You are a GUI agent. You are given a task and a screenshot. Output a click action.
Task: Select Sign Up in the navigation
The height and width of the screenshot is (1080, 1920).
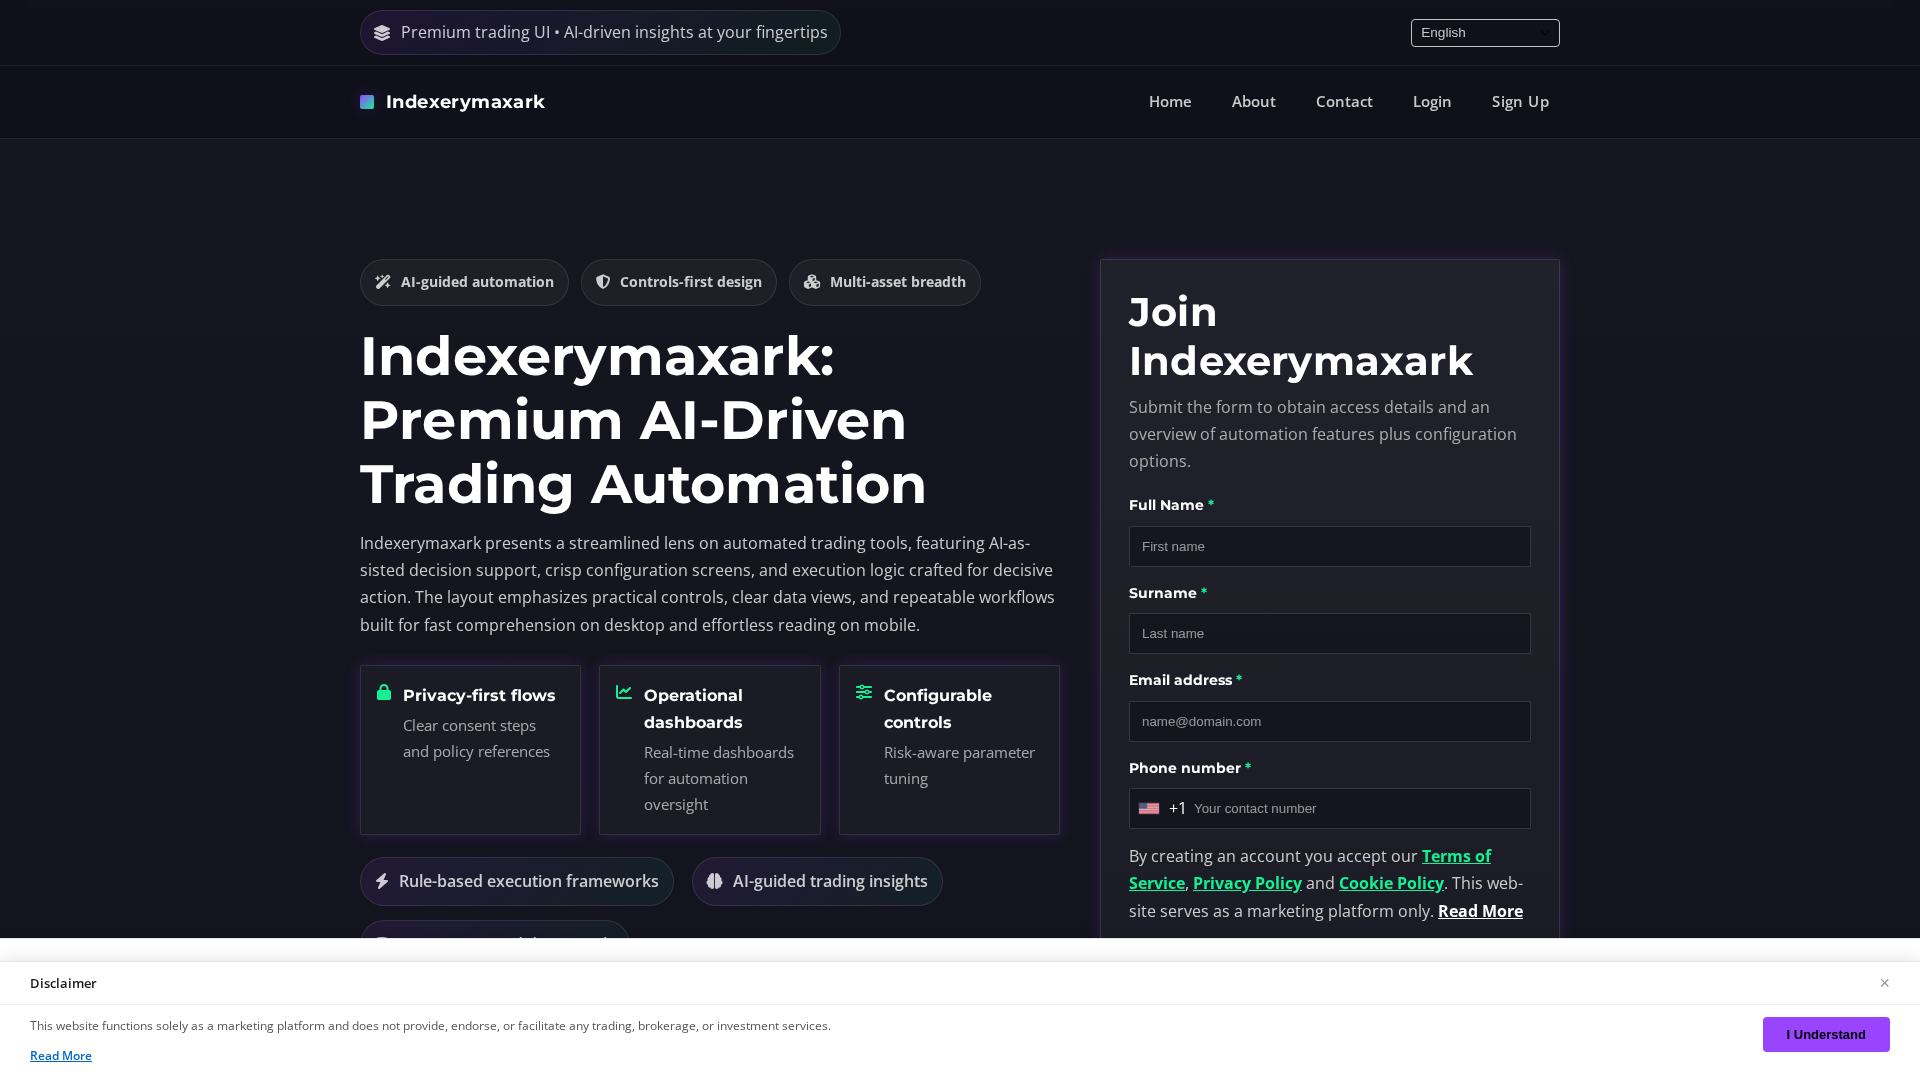click(1520, 102)
